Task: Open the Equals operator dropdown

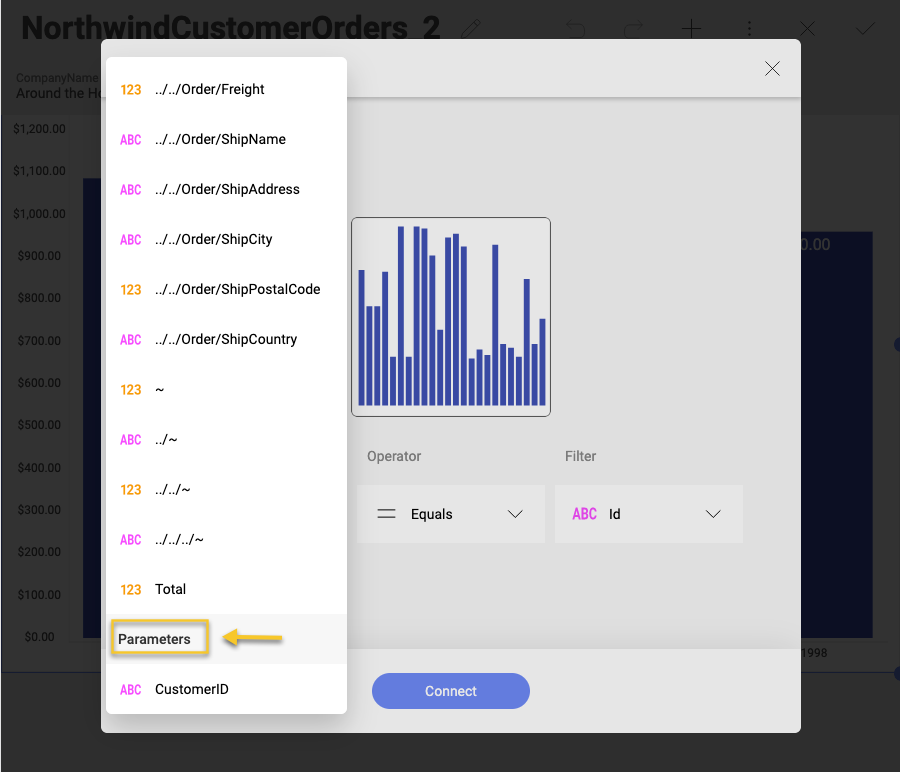Action: (450, 514)
